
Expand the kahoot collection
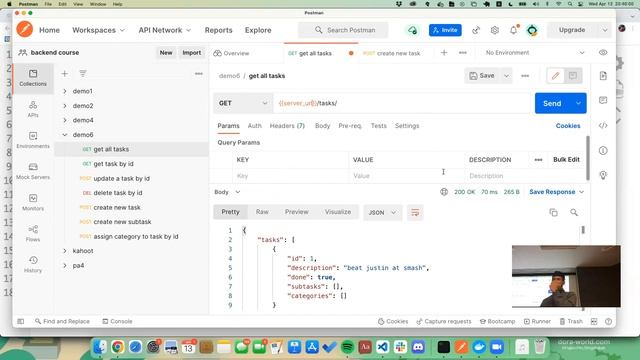coord(65,251)
